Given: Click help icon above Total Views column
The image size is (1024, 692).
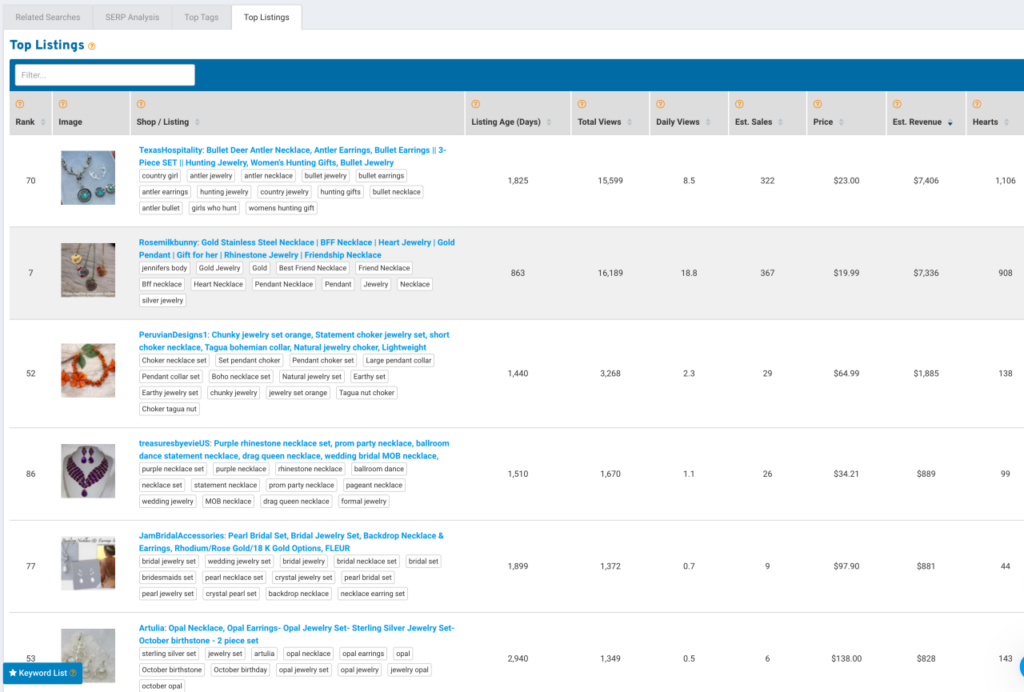Looking at the screenshot, I should click(581, 105).
